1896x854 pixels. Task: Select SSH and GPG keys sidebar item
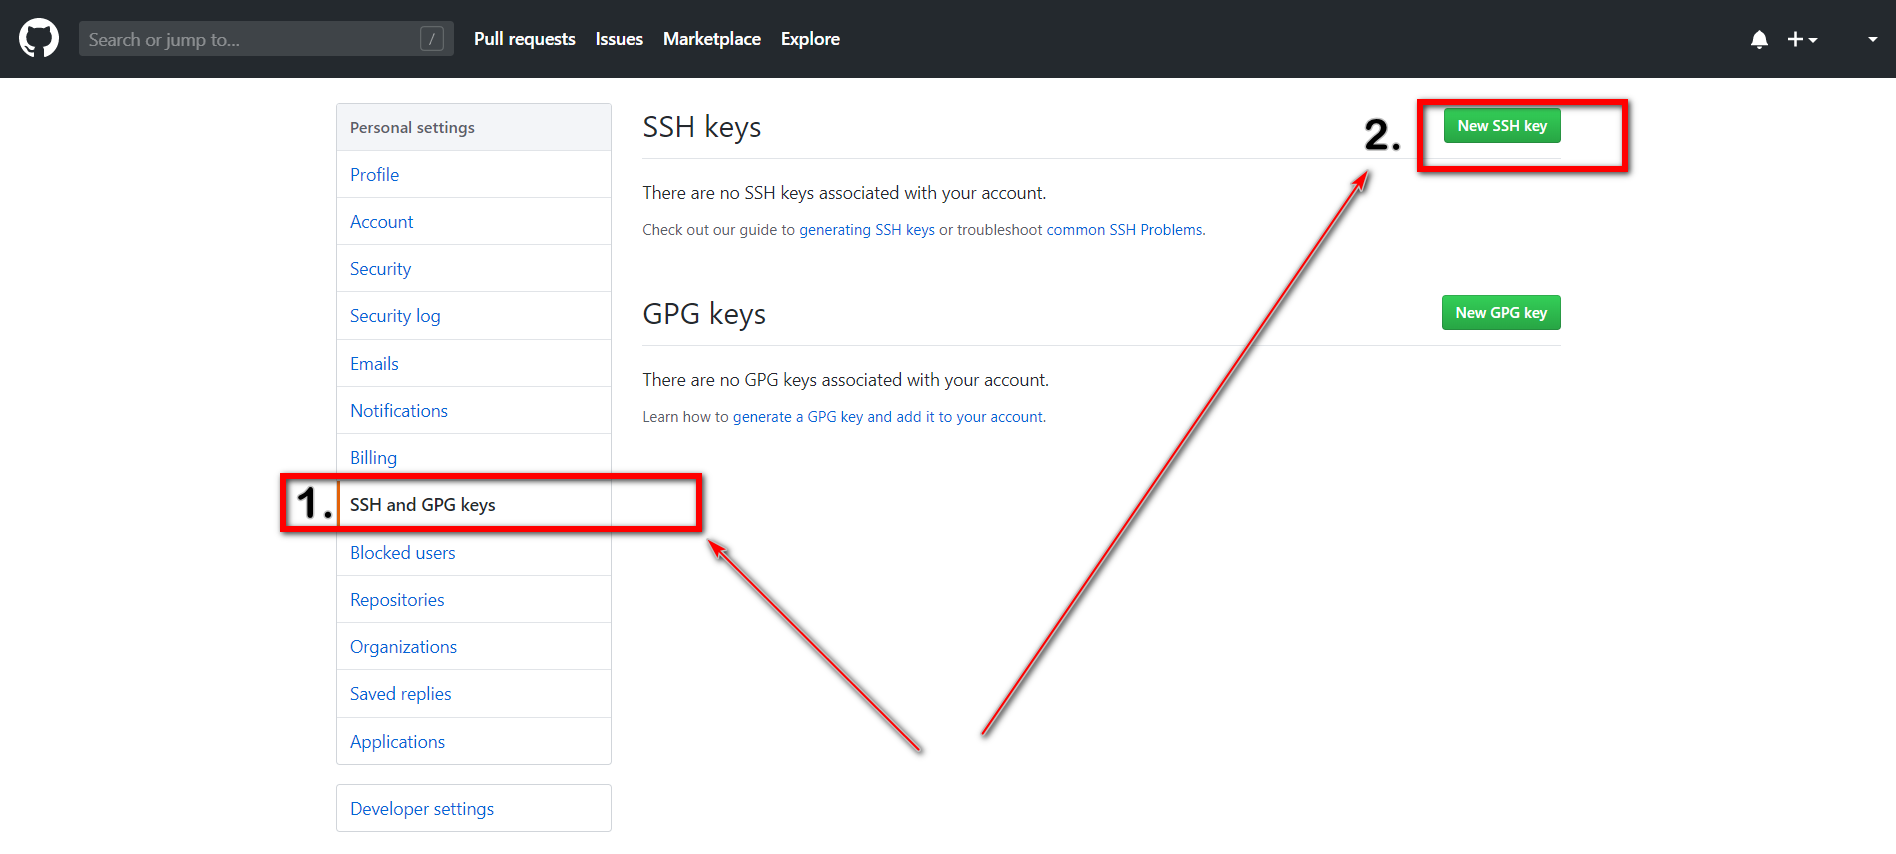[422, 505]
